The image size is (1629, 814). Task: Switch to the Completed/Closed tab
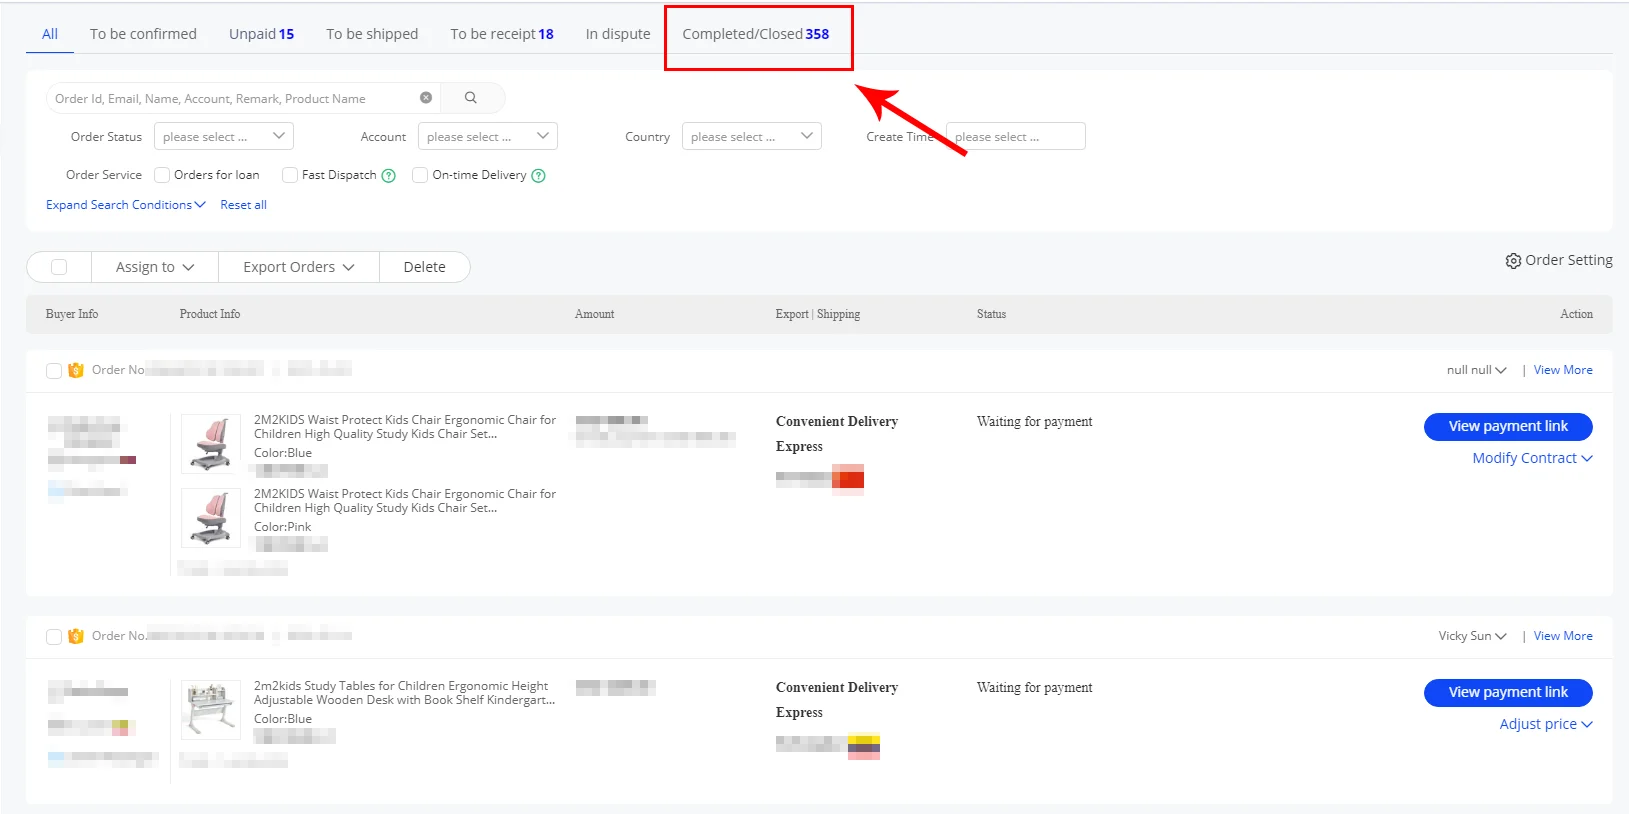click(x=755, y=34)
